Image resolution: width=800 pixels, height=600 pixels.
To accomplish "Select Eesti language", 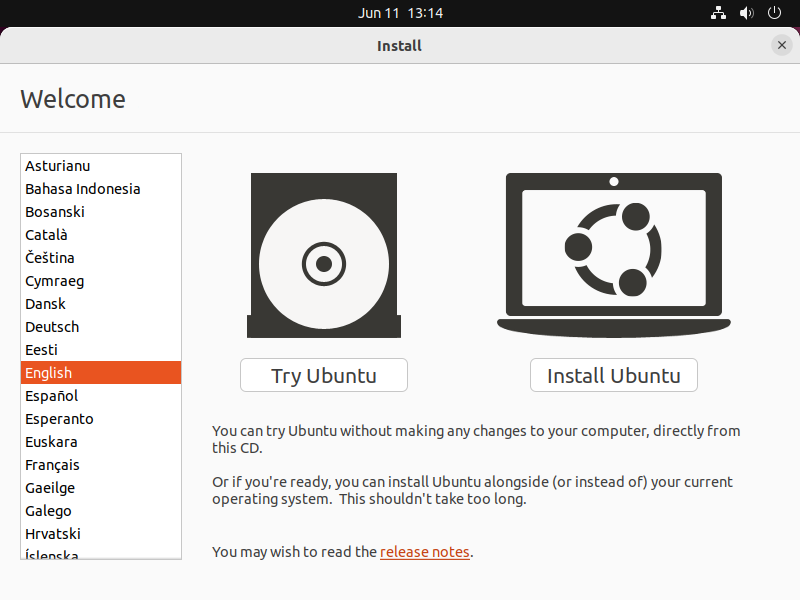I will pos(101,349).
